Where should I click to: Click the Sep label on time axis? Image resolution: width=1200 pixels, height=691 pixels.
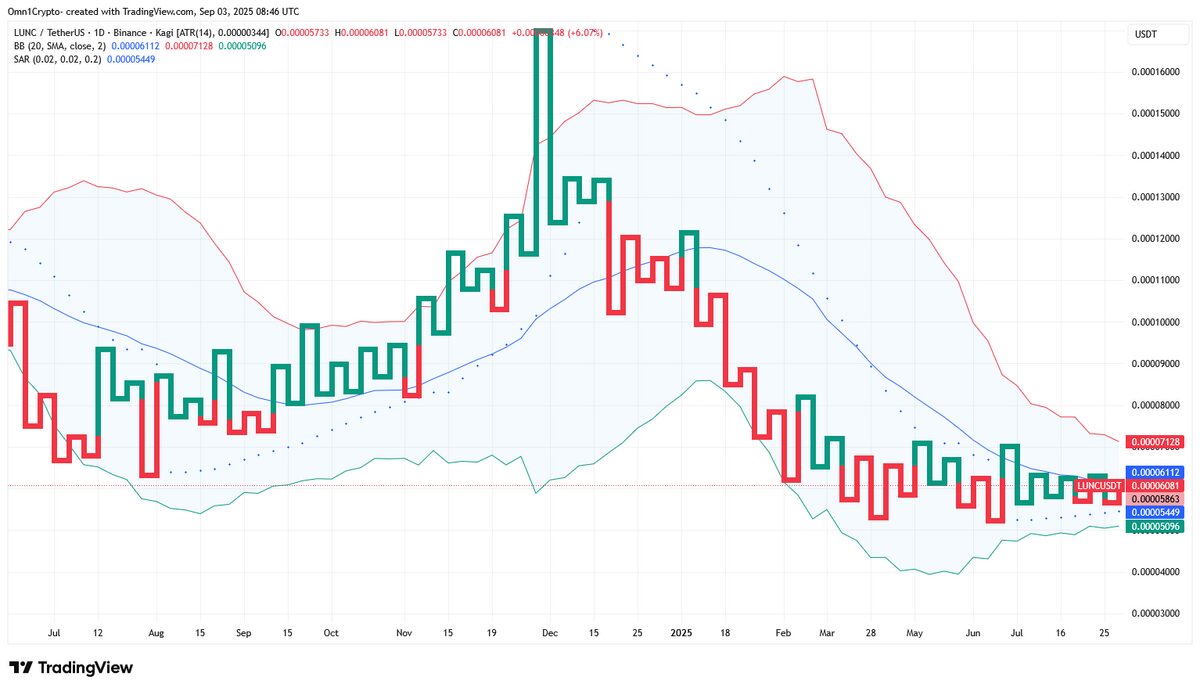tap(243, 633)
